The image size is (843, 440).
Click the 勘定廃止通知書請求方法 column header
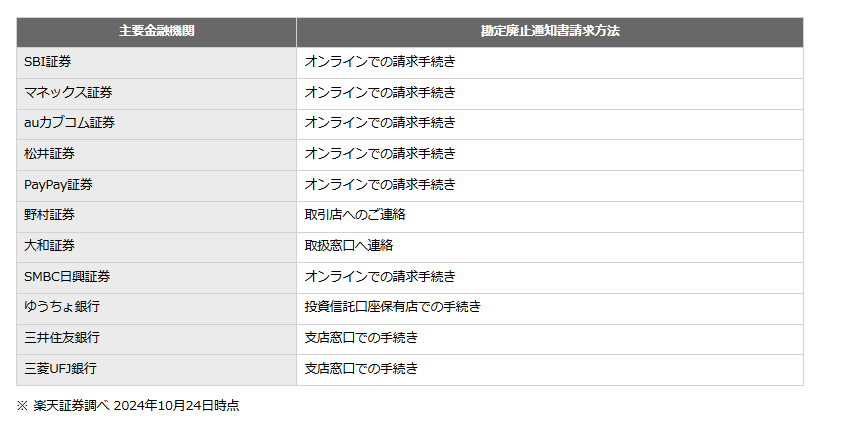[x=550, y=32]
